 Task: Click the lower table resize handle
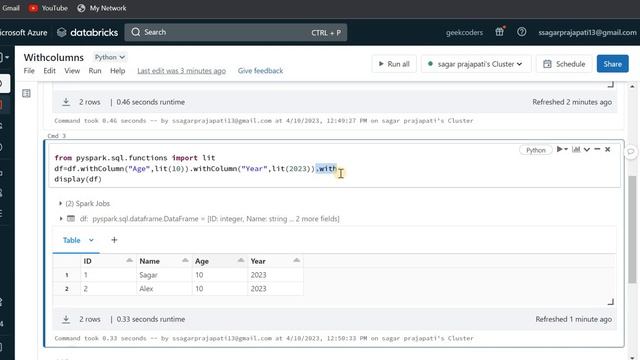tap(611, 302)
